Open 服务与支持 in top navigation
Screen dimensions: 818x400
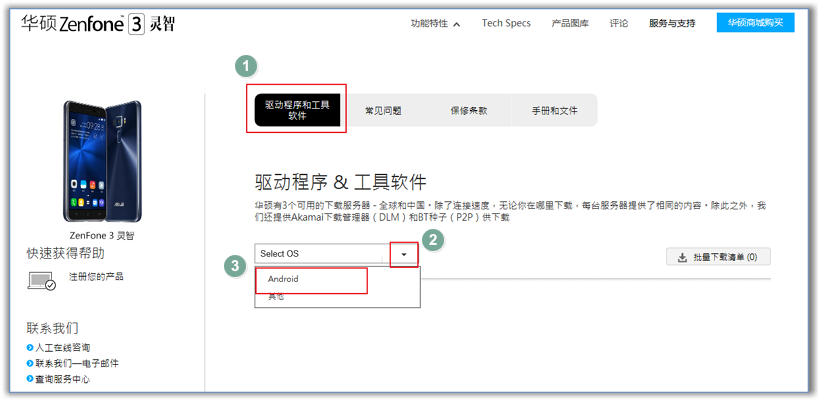pos(672,23)
